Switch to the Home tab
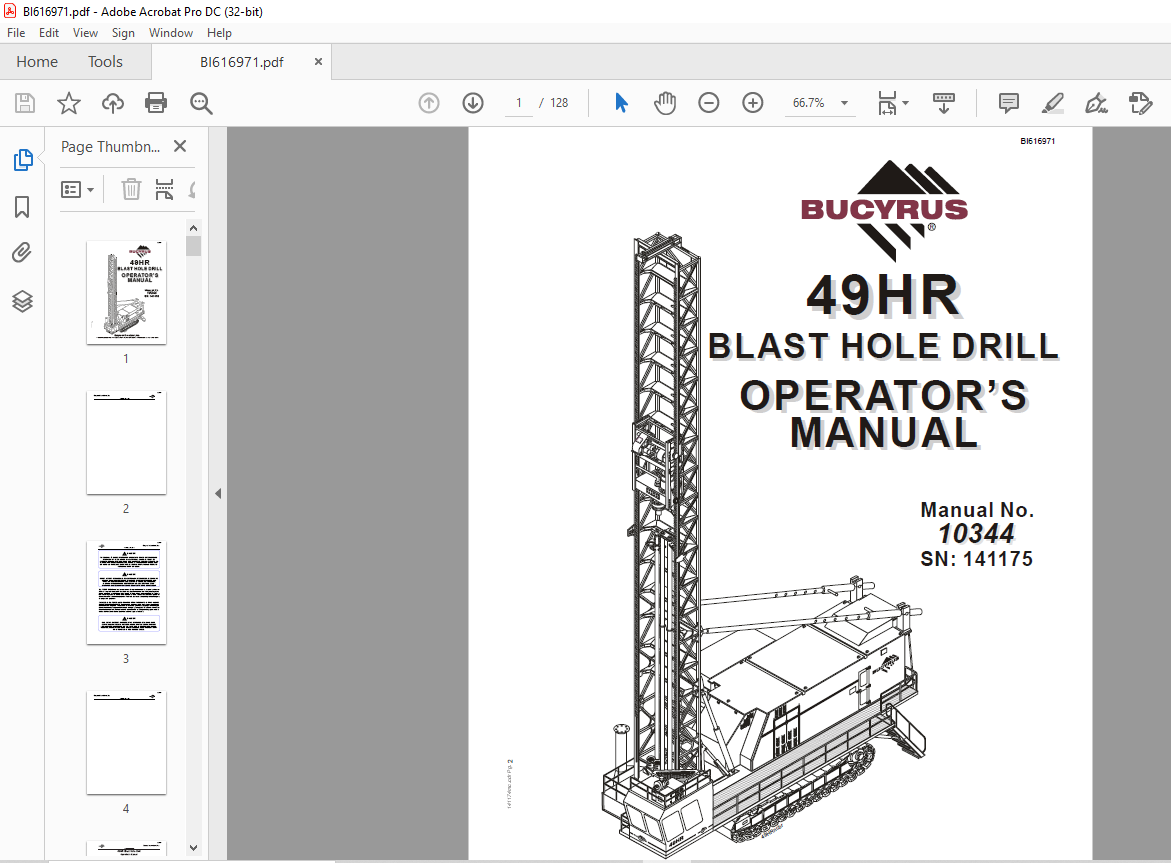 point(37,62)
